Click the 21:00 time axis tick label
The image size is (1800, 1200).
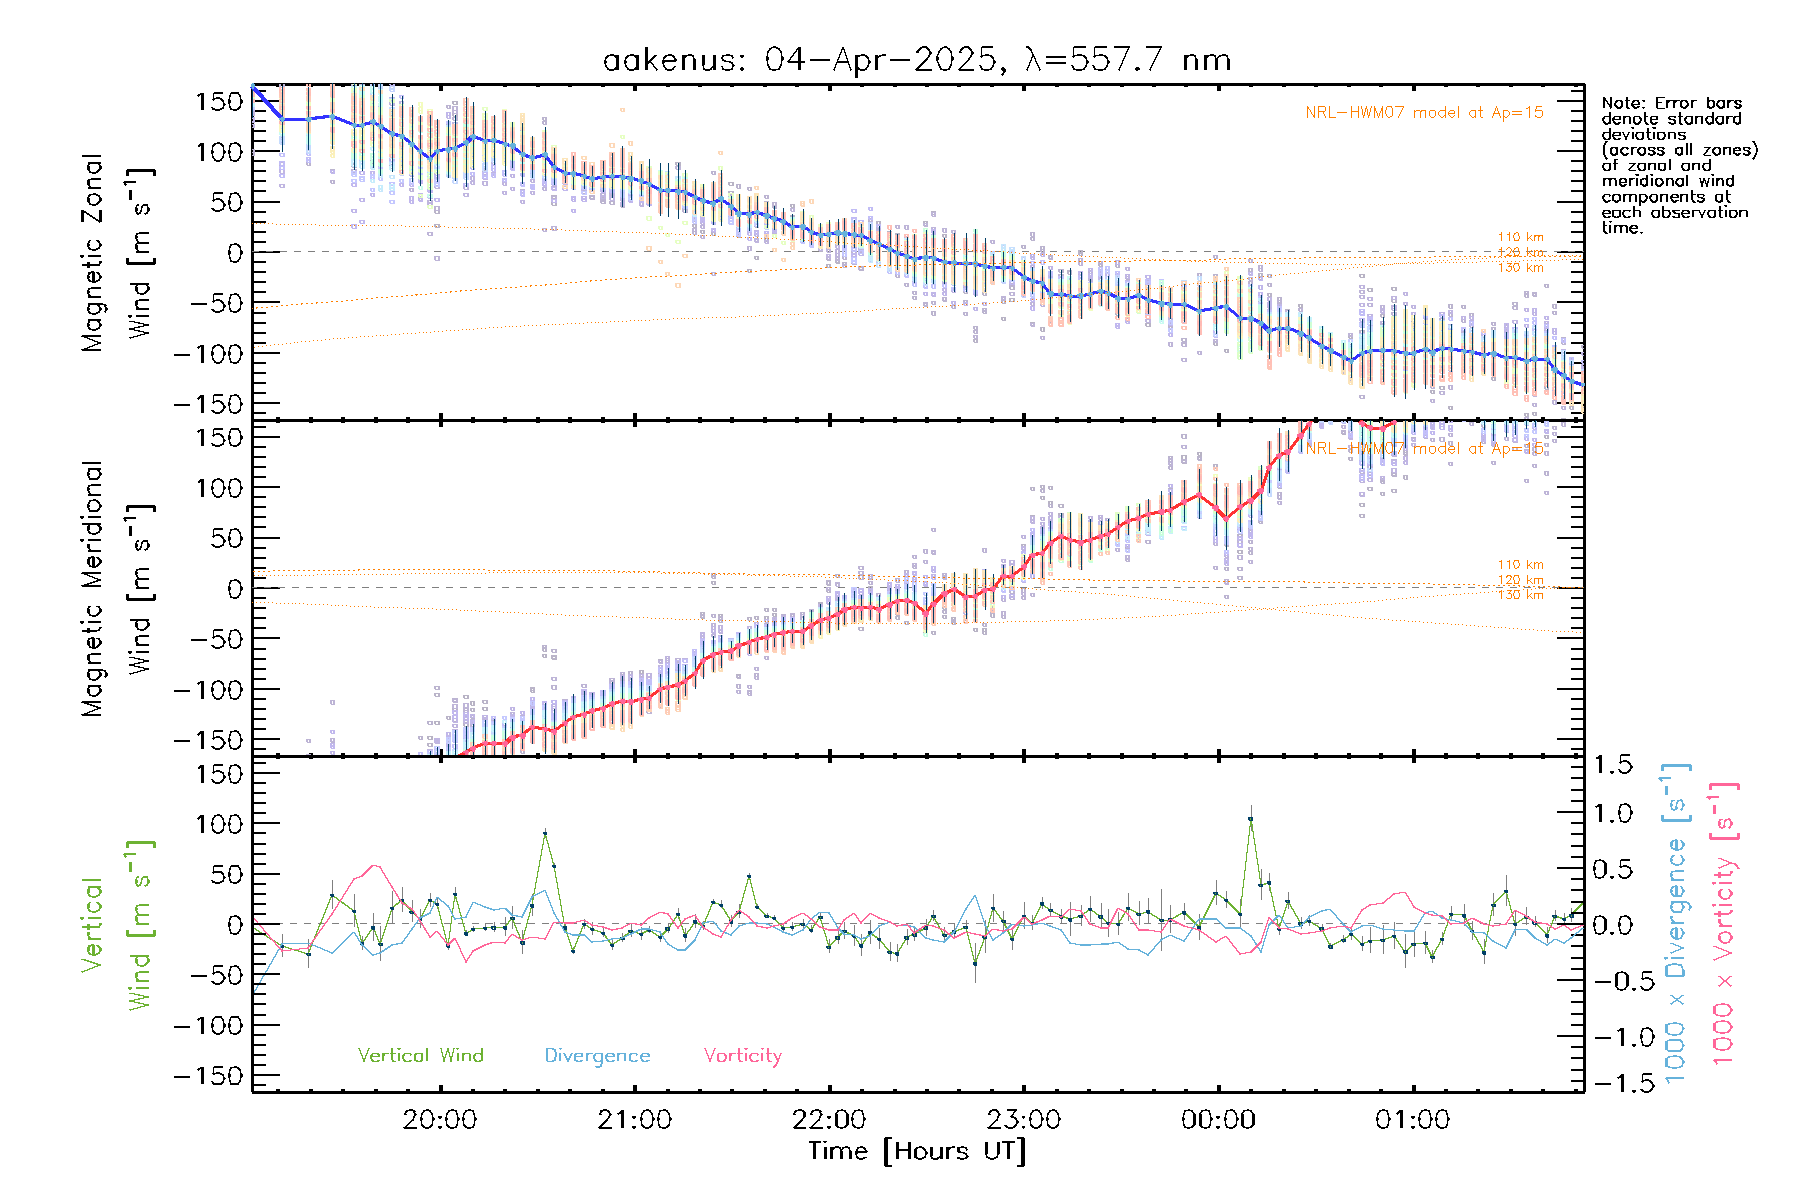tap(635, 1119)
